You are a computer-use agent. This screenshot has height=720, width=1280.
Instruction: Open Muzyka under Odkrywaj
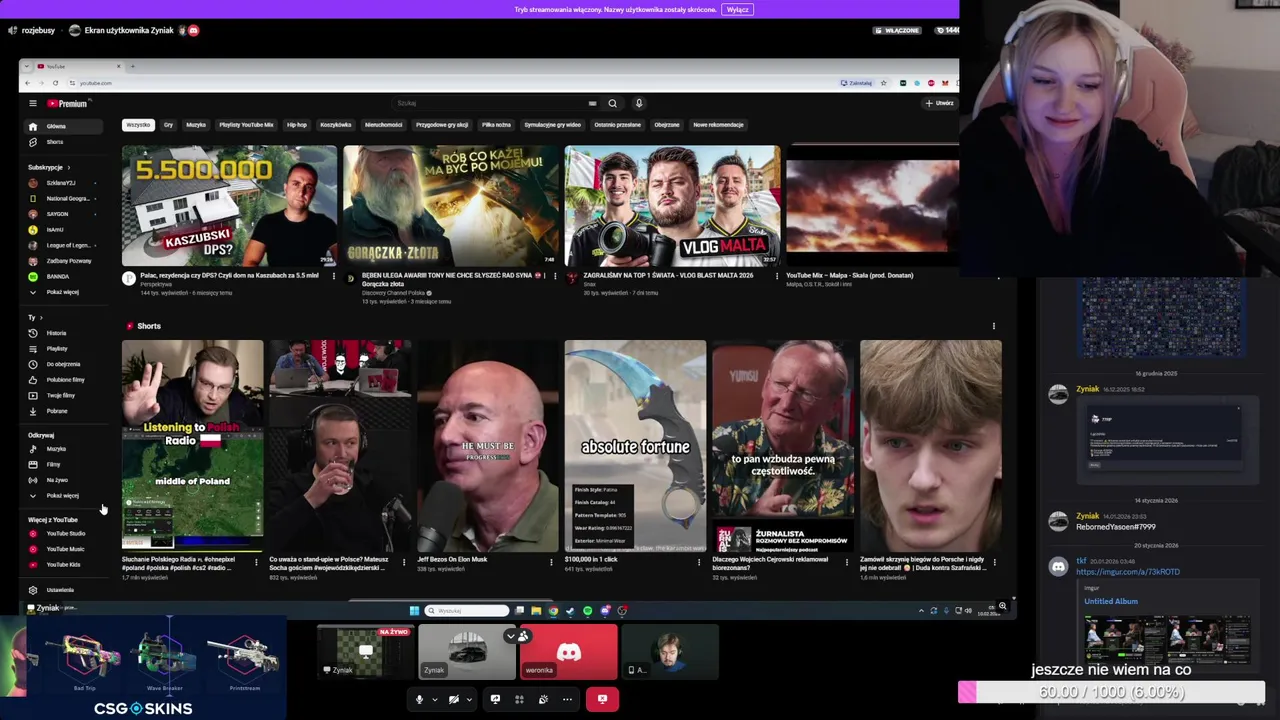(64, 449)
